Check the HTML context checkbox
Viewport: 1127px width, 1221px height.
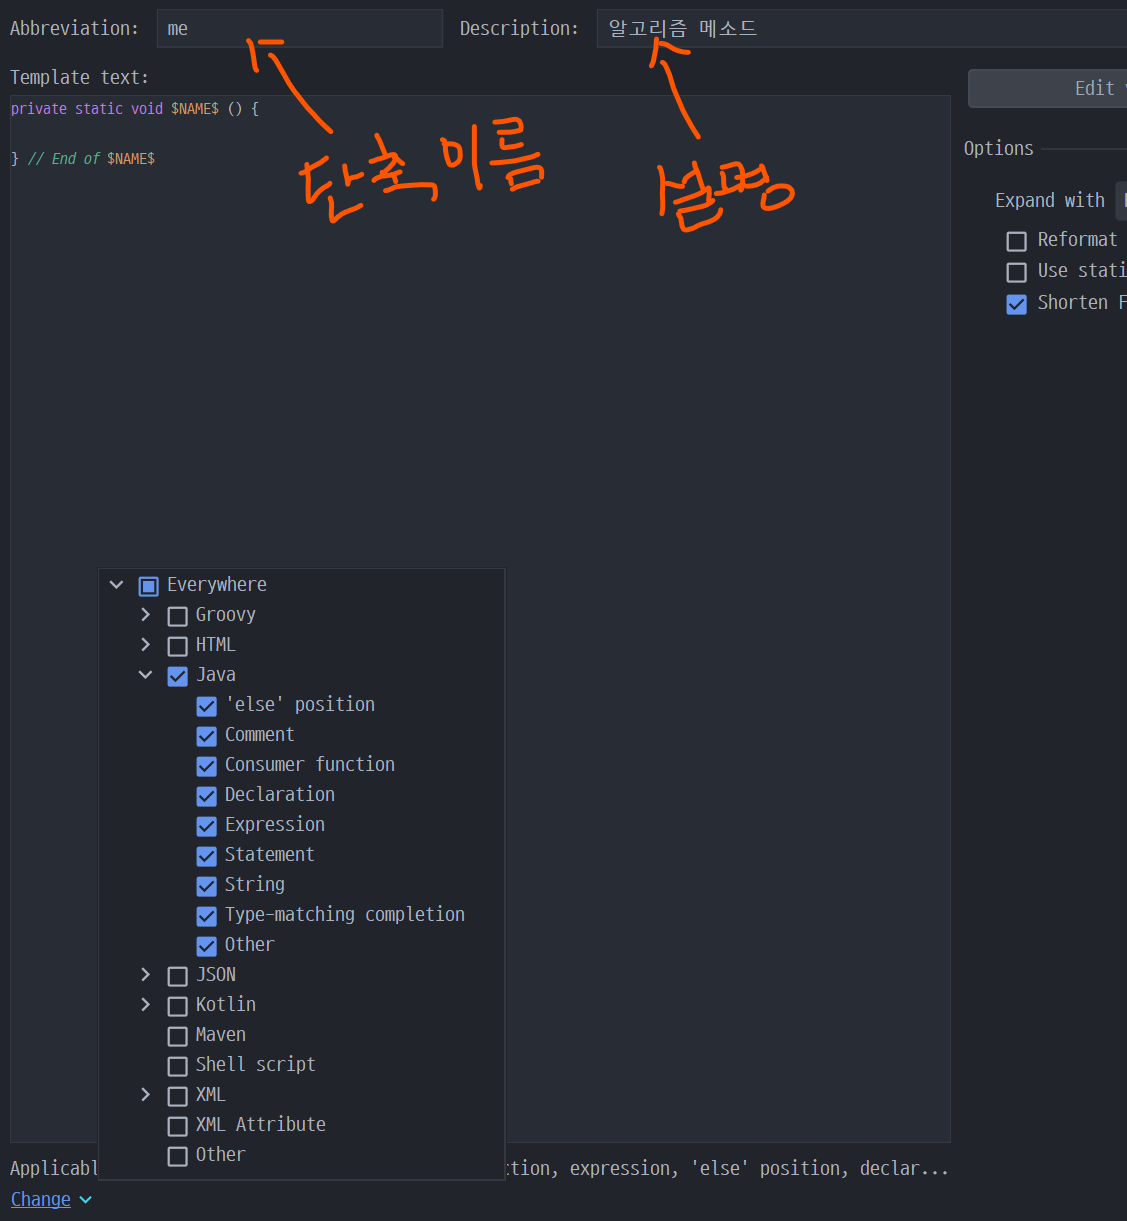[x=177, y=646]
